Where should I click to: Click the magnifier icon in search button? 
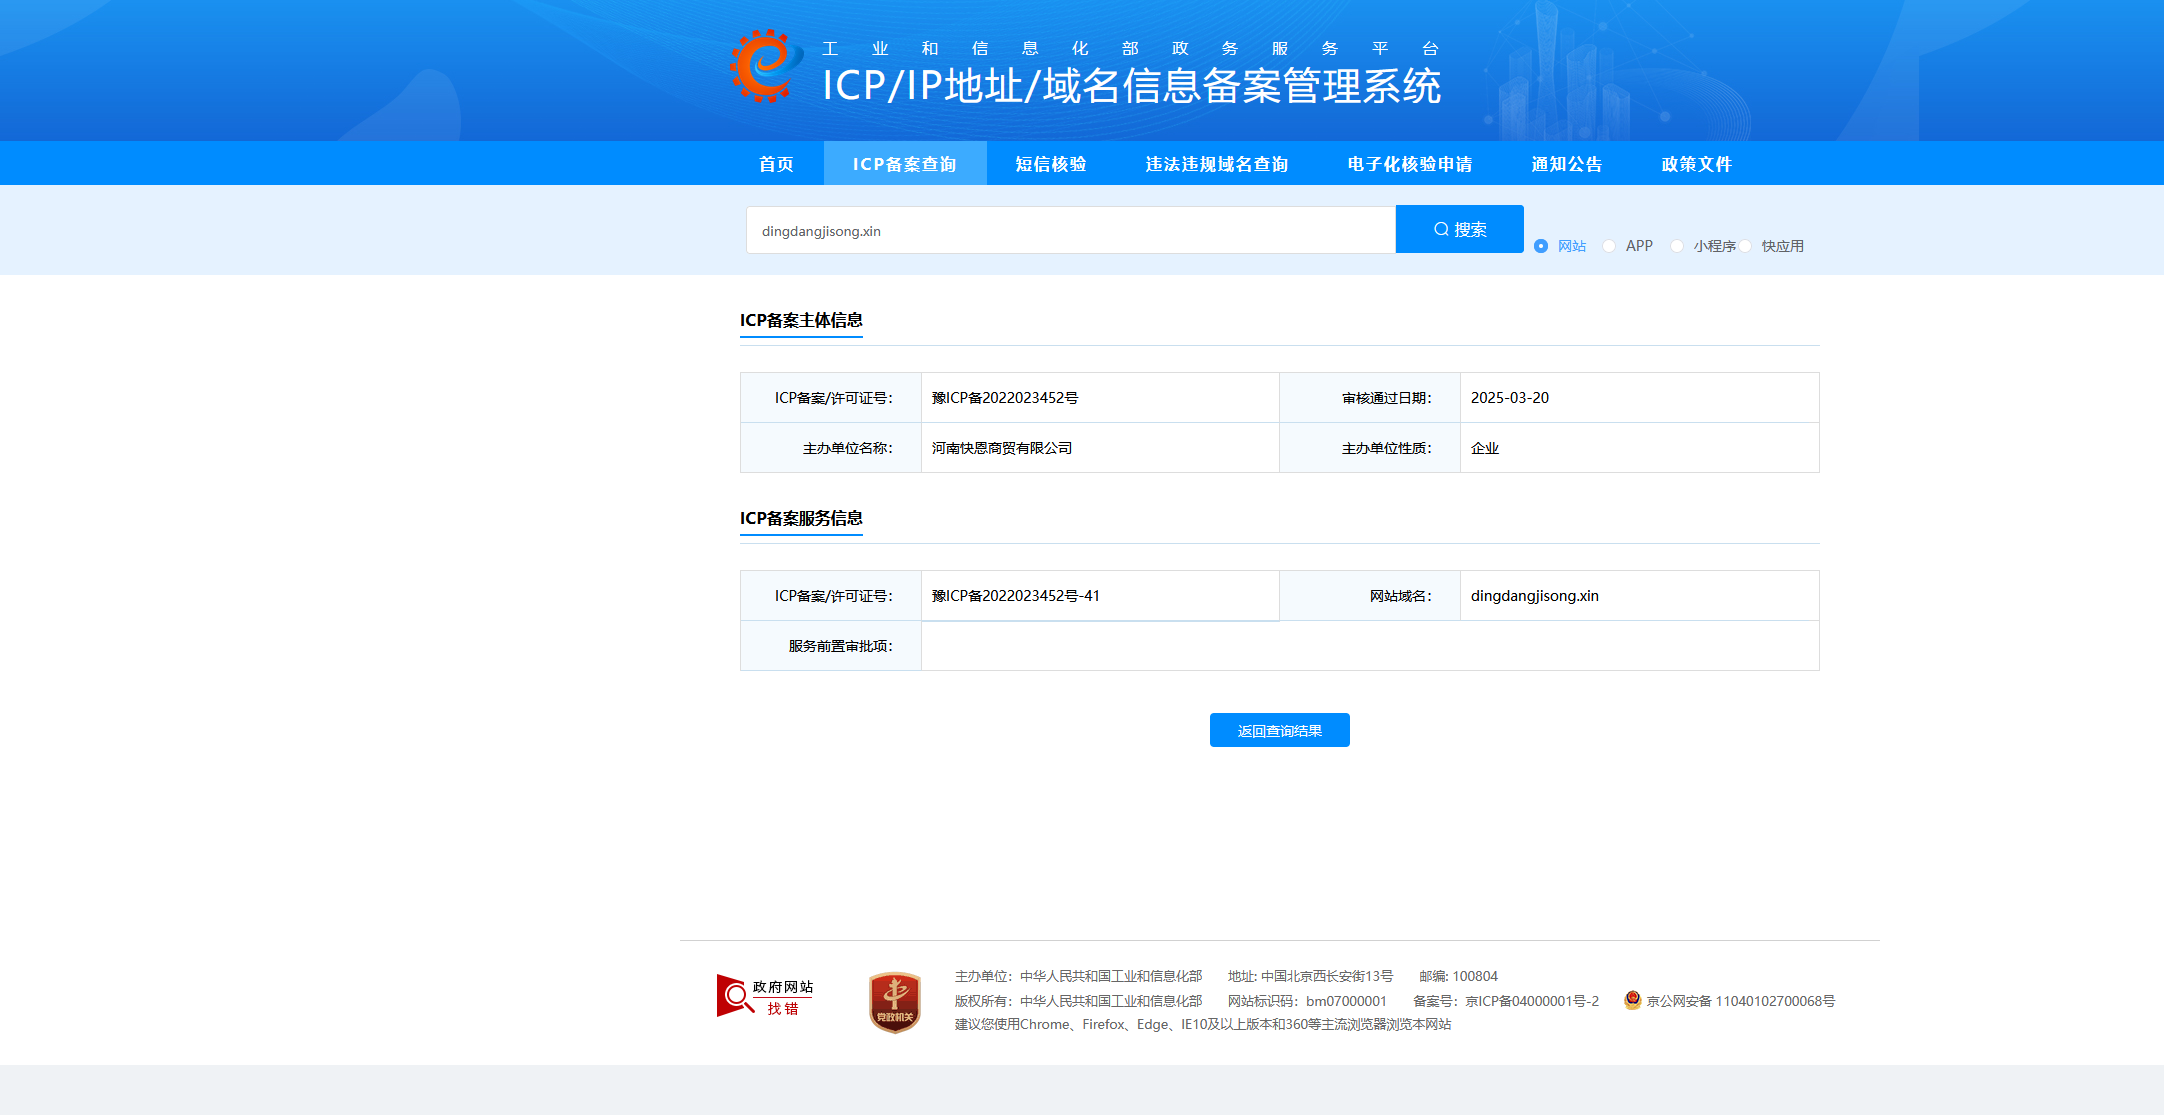coord(1441,229)
